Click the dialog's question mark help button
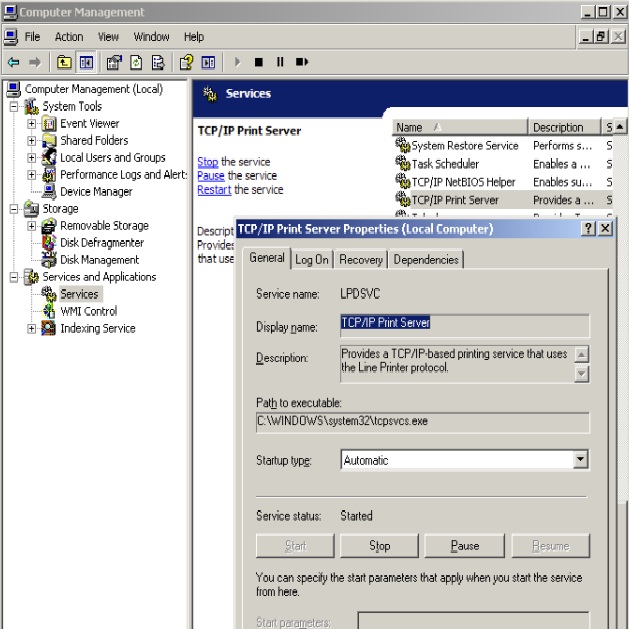629x629 pixels. 588,229
